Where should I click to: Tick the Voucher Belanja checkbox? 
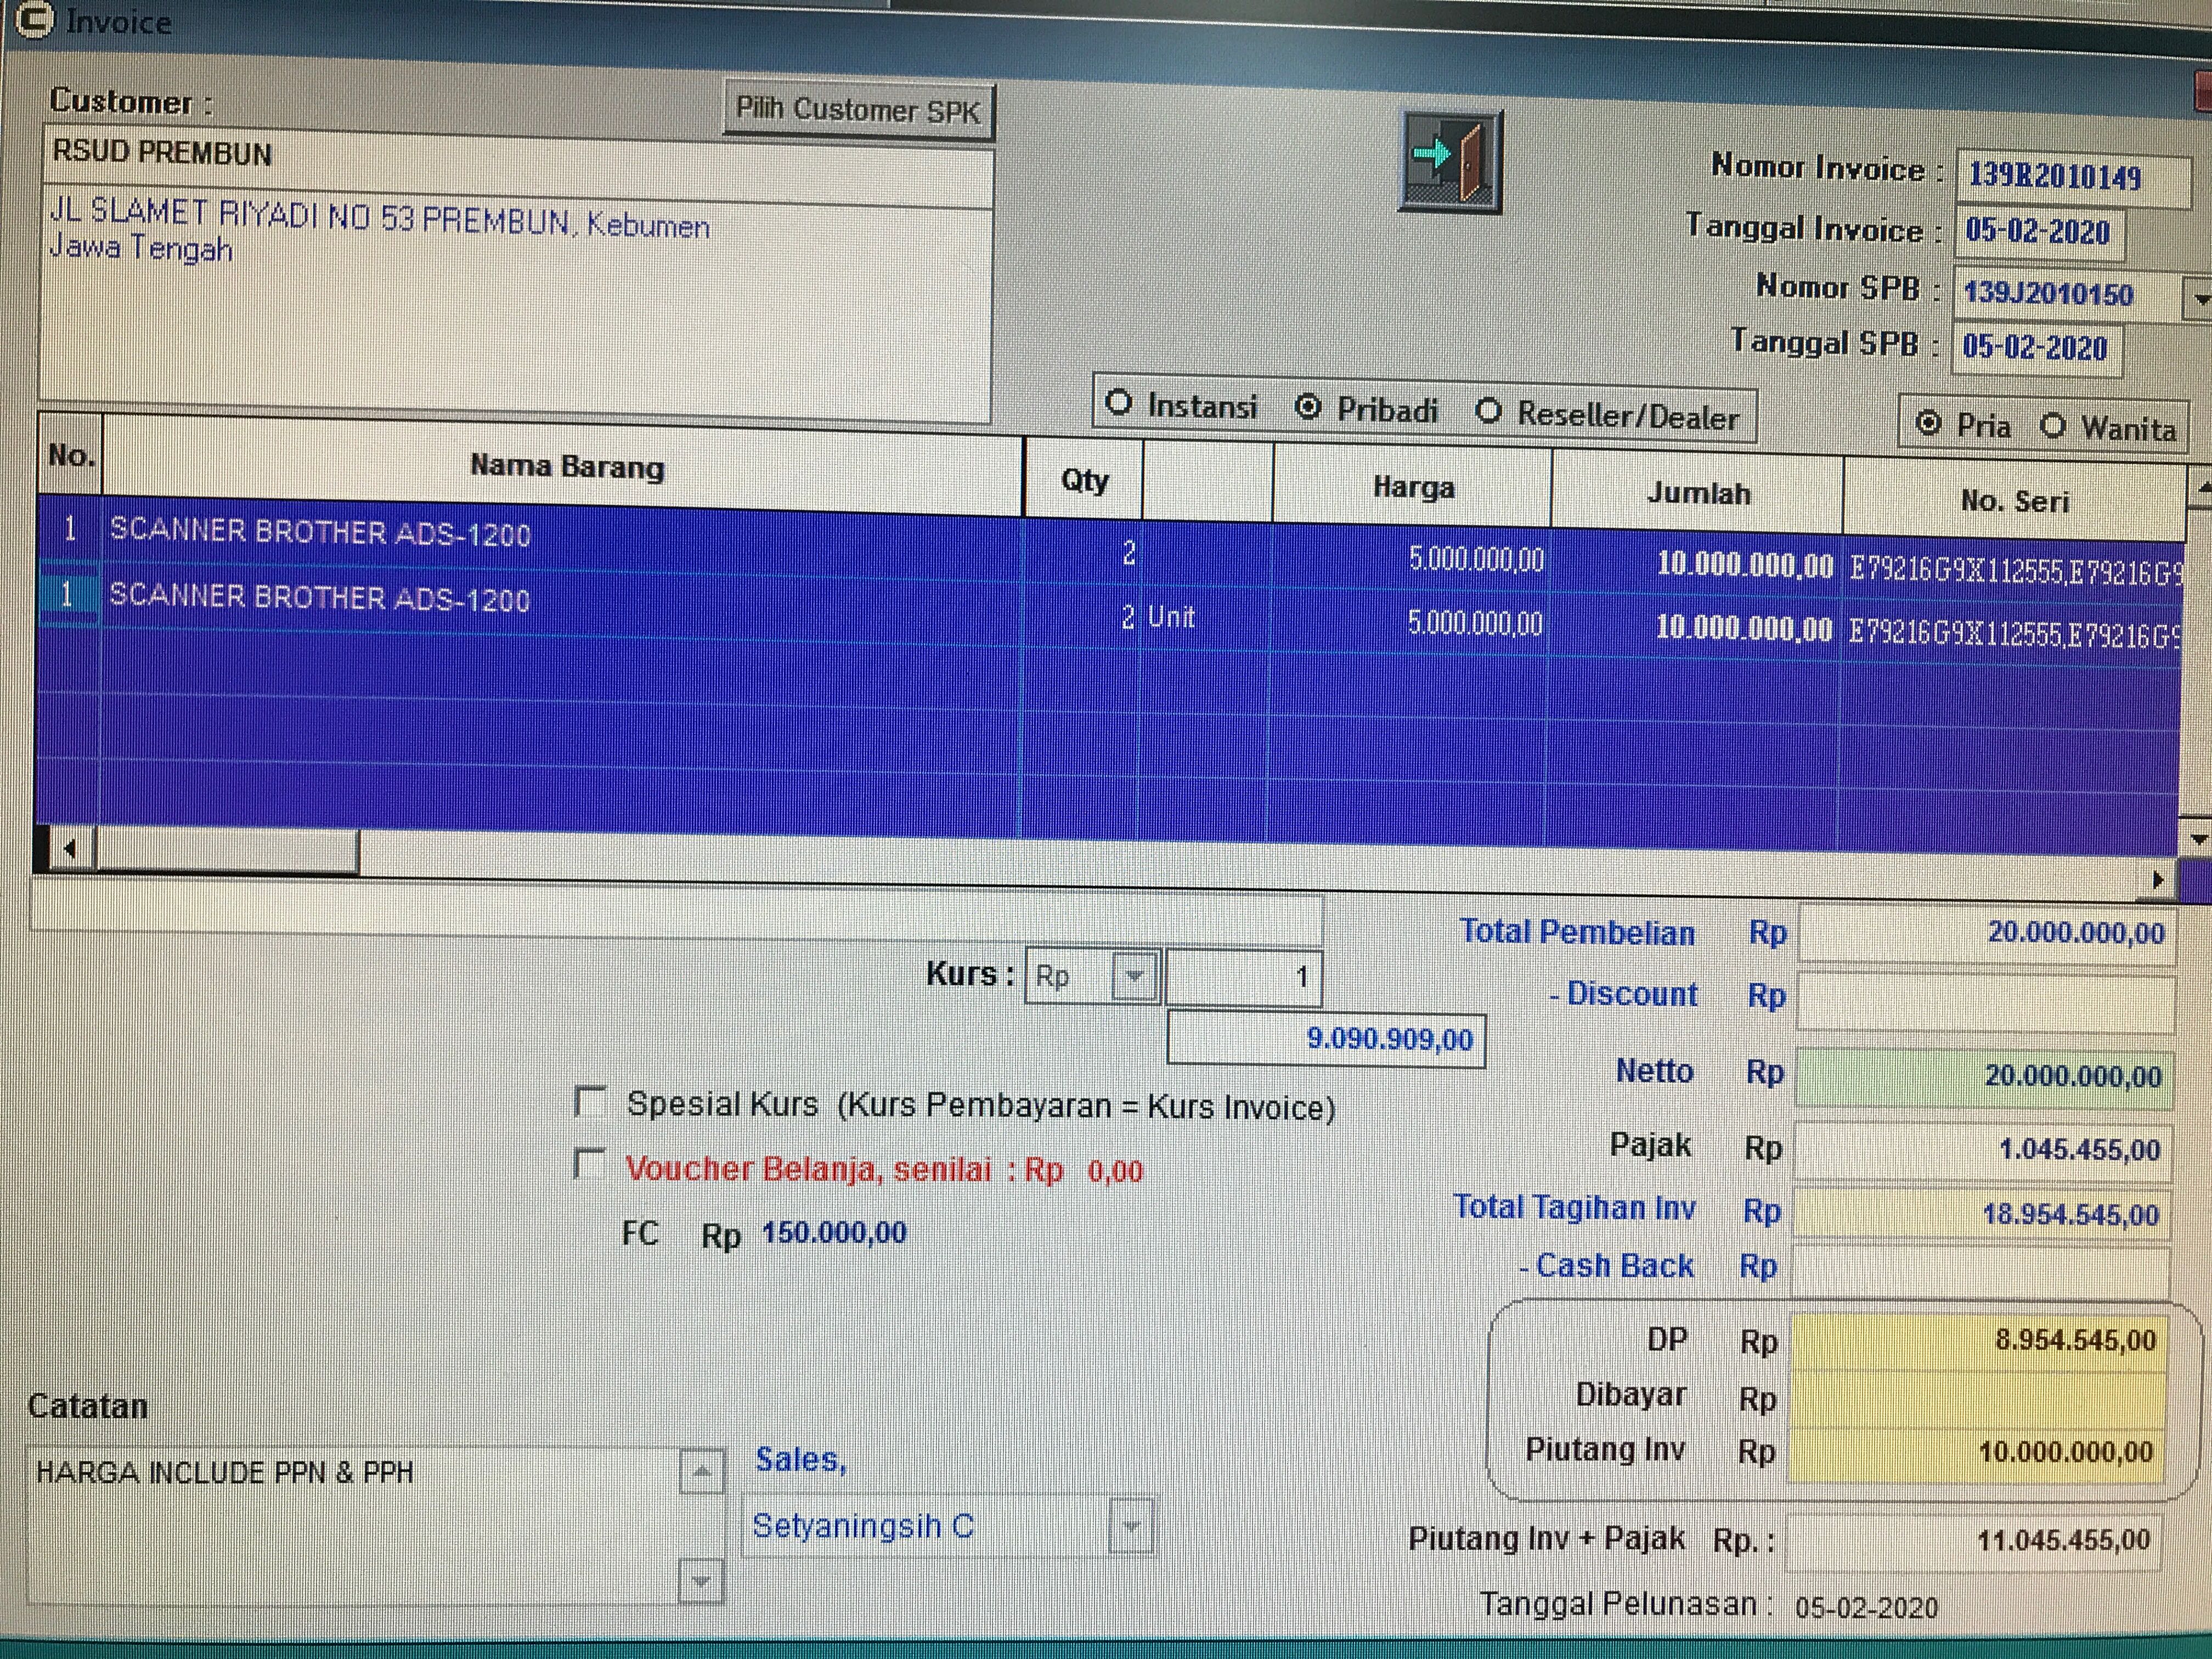590,1164
